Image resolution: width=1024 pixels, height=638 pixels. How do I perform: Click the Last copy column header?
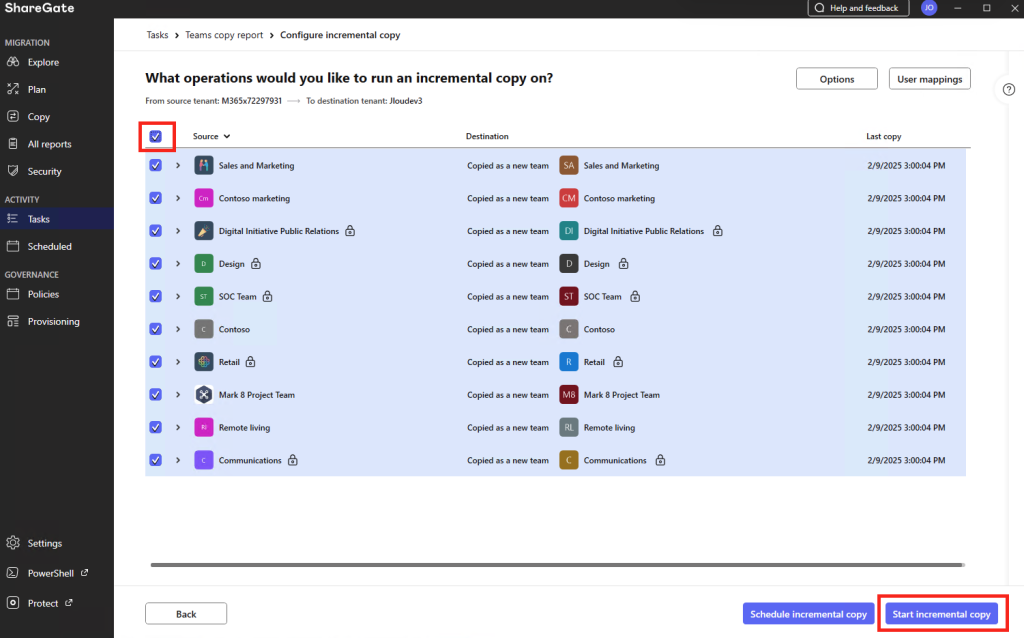pos(884,136)
